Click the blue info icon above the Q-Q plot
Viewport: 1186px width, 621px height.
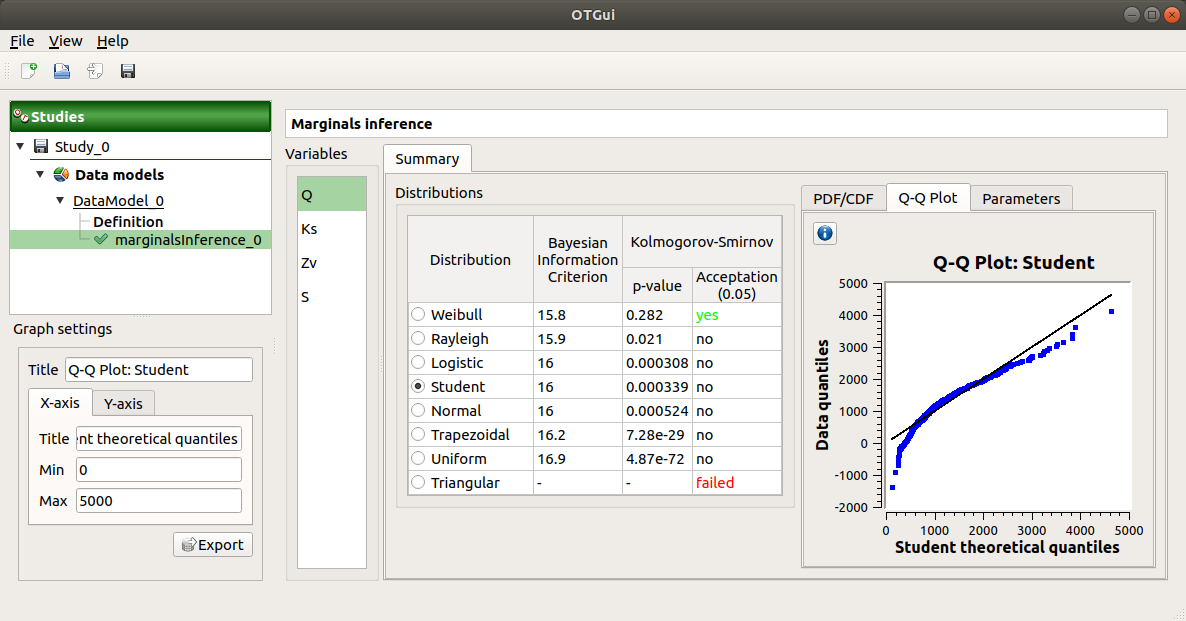tap(824, 233)
